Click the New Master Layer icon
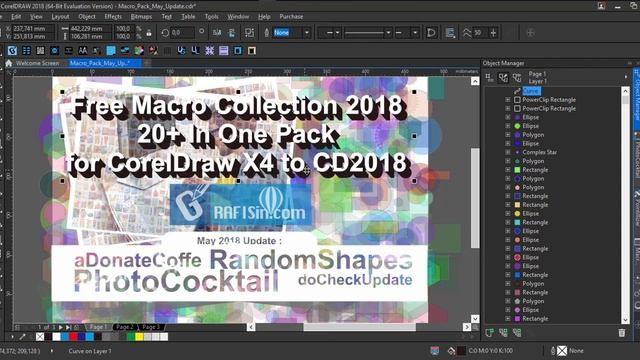 (503, 333)
